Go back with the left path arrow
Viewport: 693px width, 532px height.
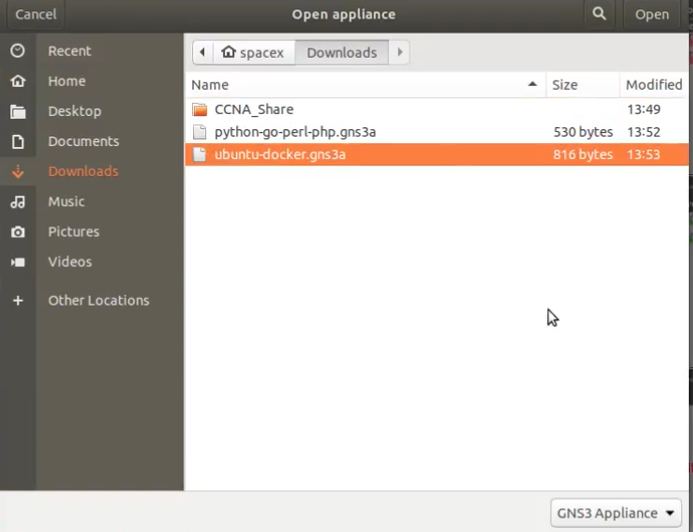click(202, 52)
